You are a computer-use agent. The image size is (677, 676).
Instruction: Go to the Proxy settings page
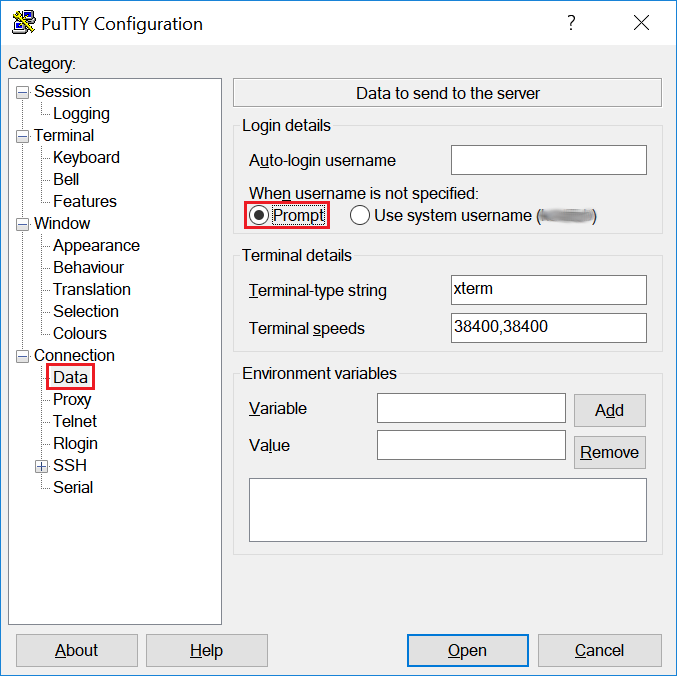tap(72, 399)
